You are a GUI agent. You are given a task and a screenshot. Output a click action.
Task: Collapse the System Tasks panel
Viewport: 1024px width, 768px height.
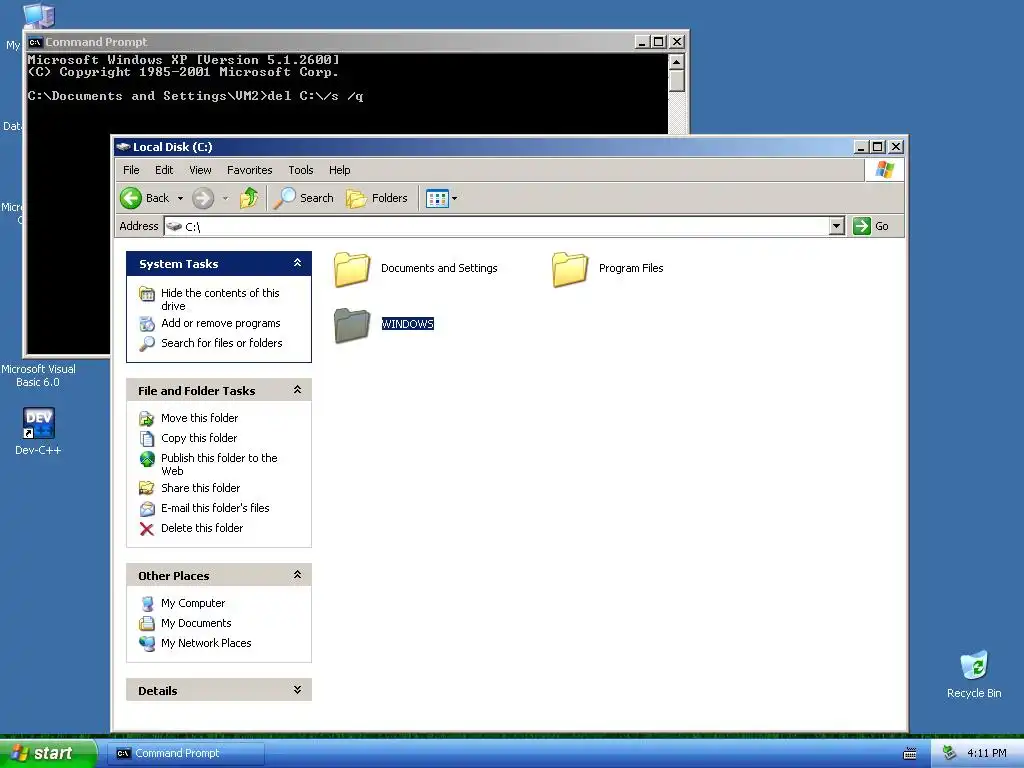(297, 263)
